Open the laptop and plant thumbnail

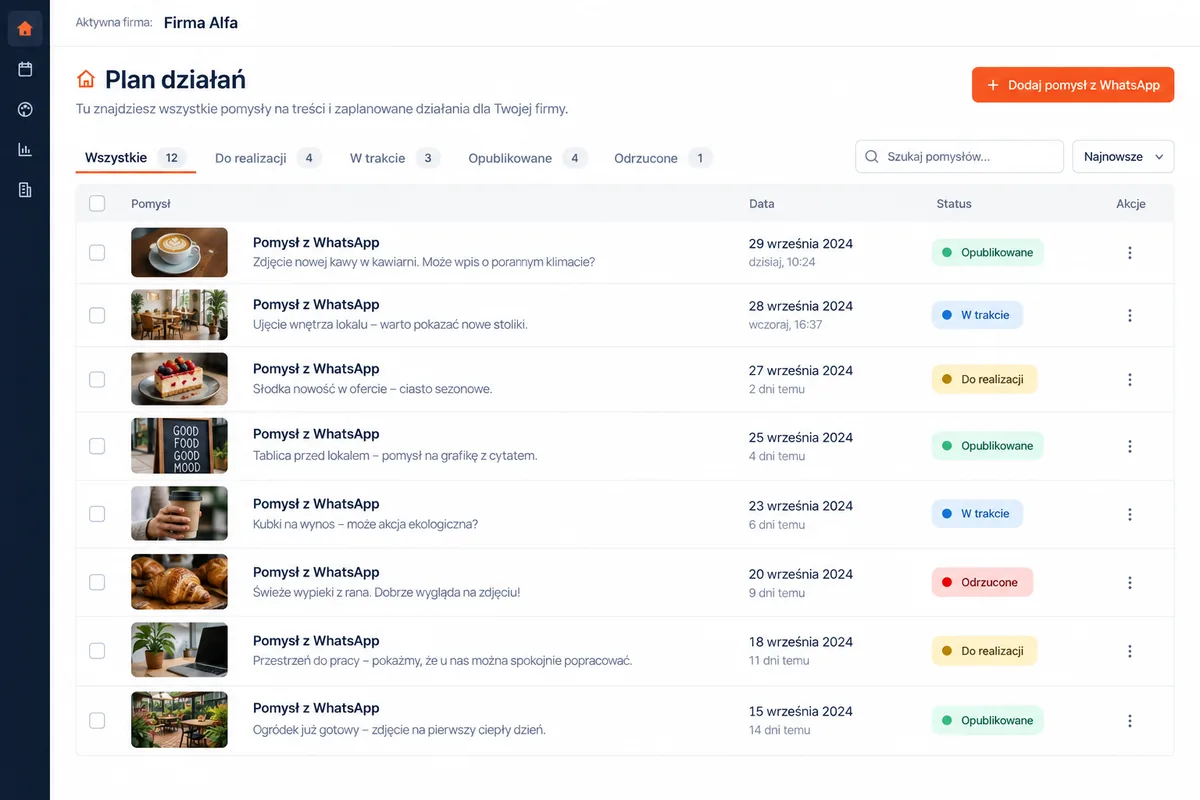tap(179, 650)
